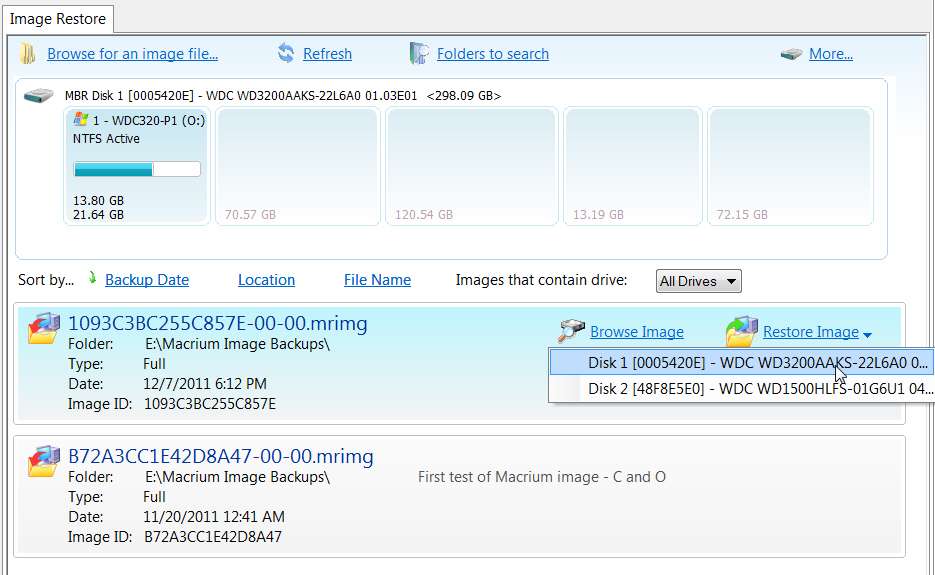The image size is (935, 575).
Task: Click the B72A3CC1E42D8A47-00-00.mrimg file name
Action: coord(221,456)
